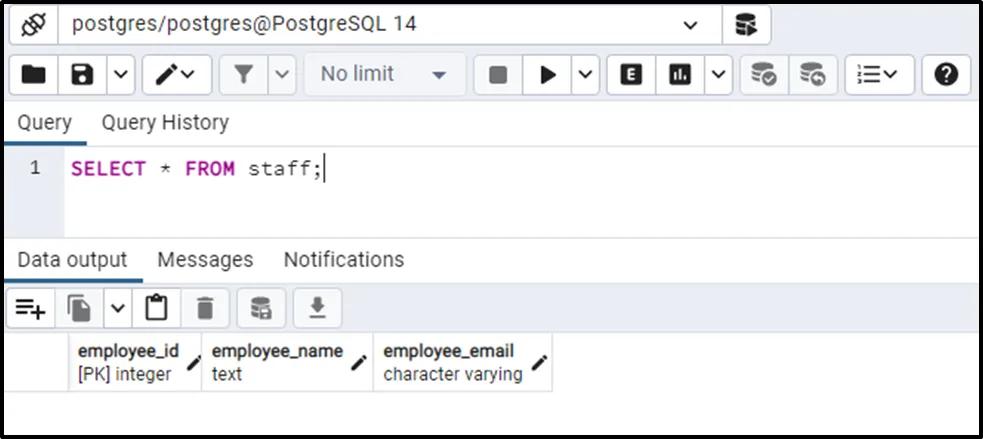
Task: Click the paste clipboard icon
Action: pos(156,308)
